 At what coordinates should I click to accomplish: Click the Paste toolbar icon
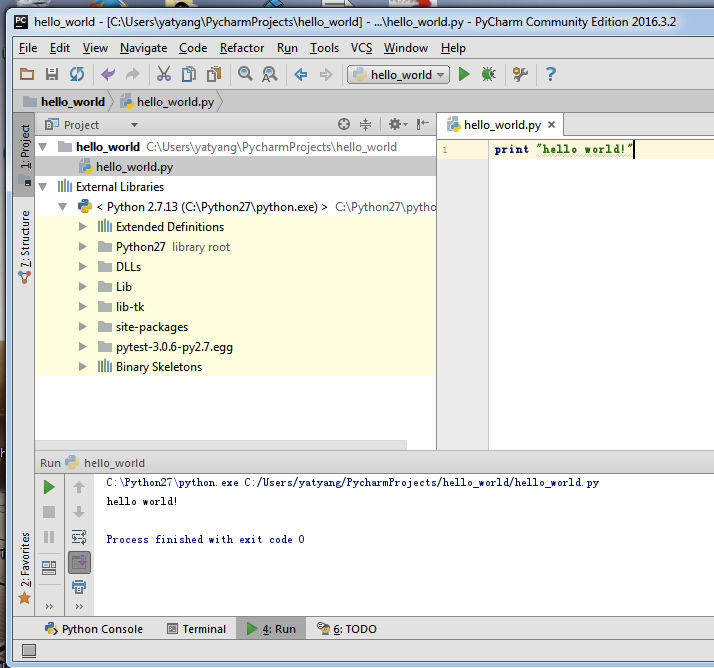(214, 74)
